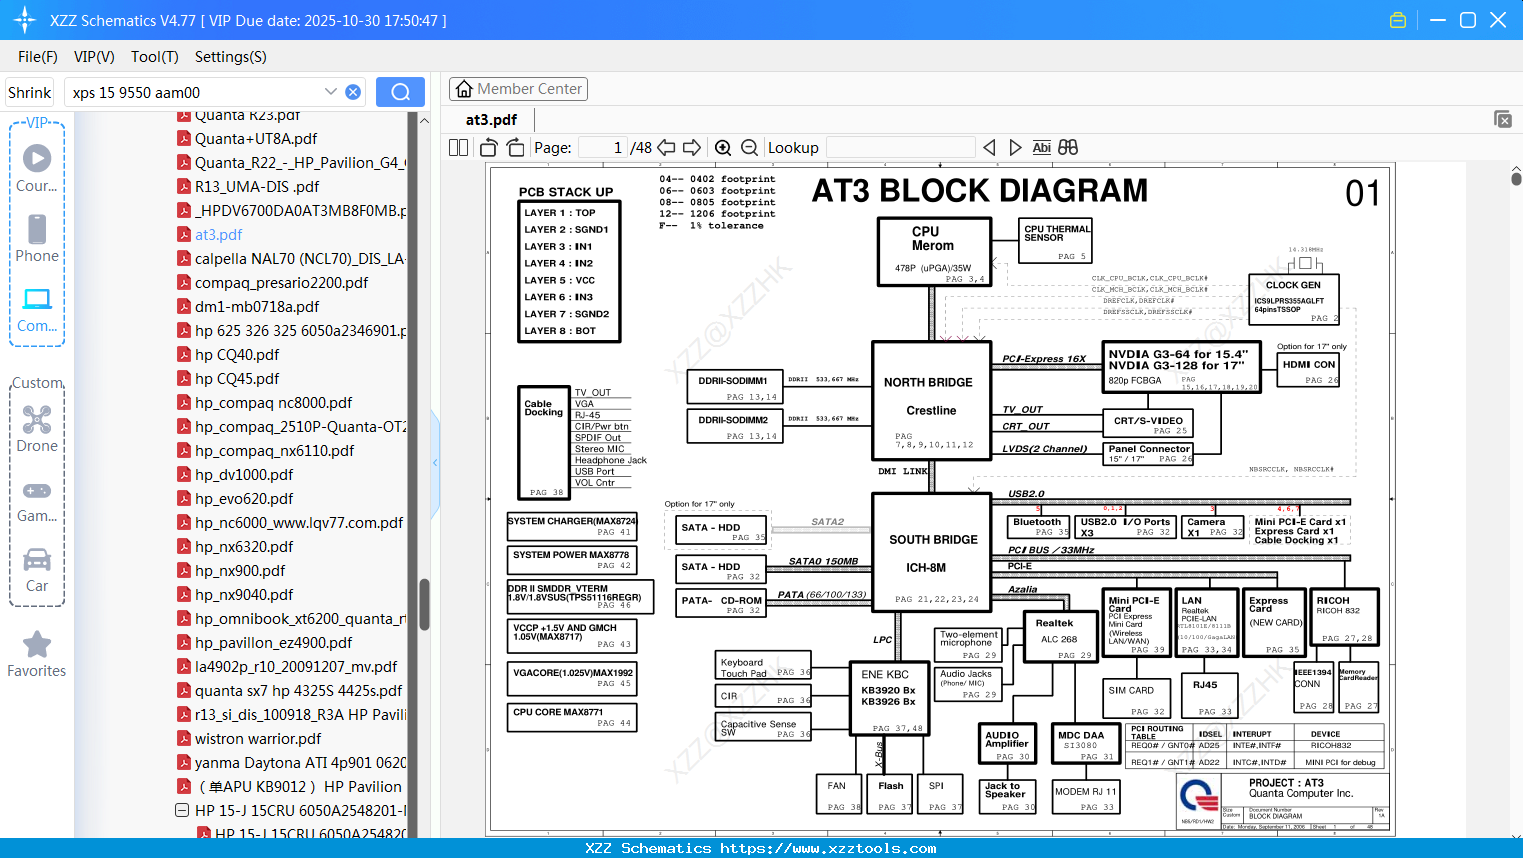Open the Car category icon

pyautogui.click(x=37, y=569)
